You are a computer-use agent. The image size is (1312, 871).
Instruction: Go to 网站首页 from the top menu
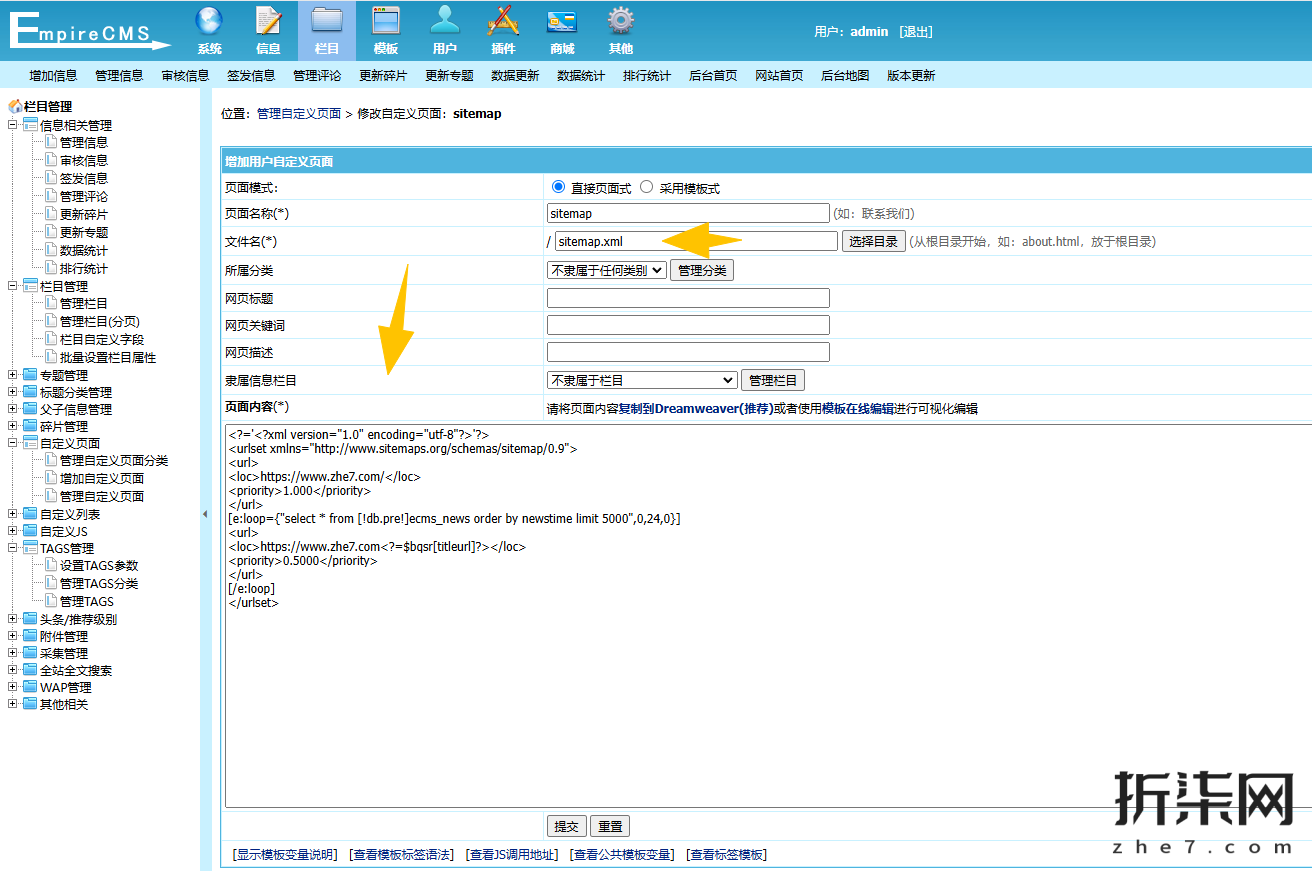778,75
